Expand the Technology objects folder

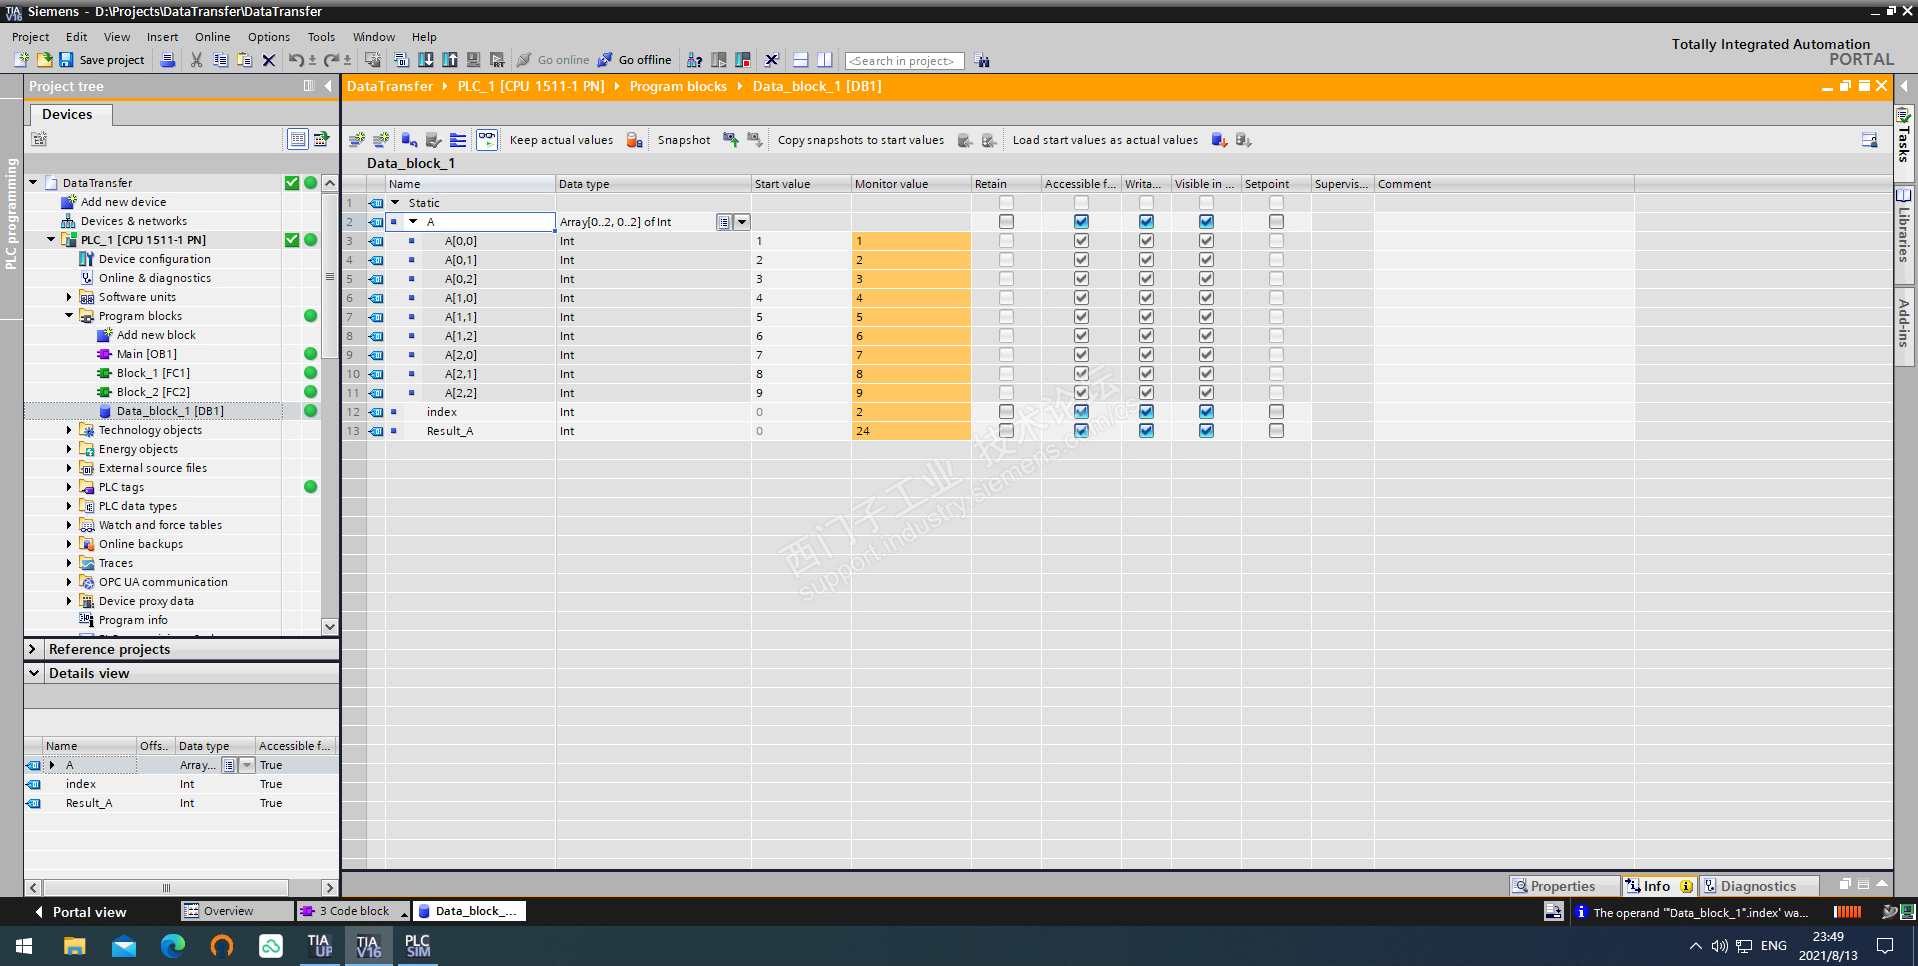click(x=69, y=430)
